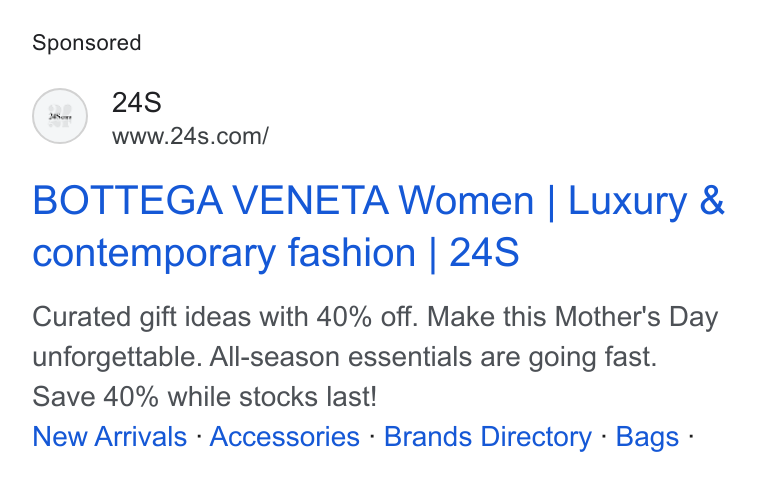The width and height of the screenshot is (760, 480).
Task: Go to the Bags sitelink
Action: pos(647,437)
